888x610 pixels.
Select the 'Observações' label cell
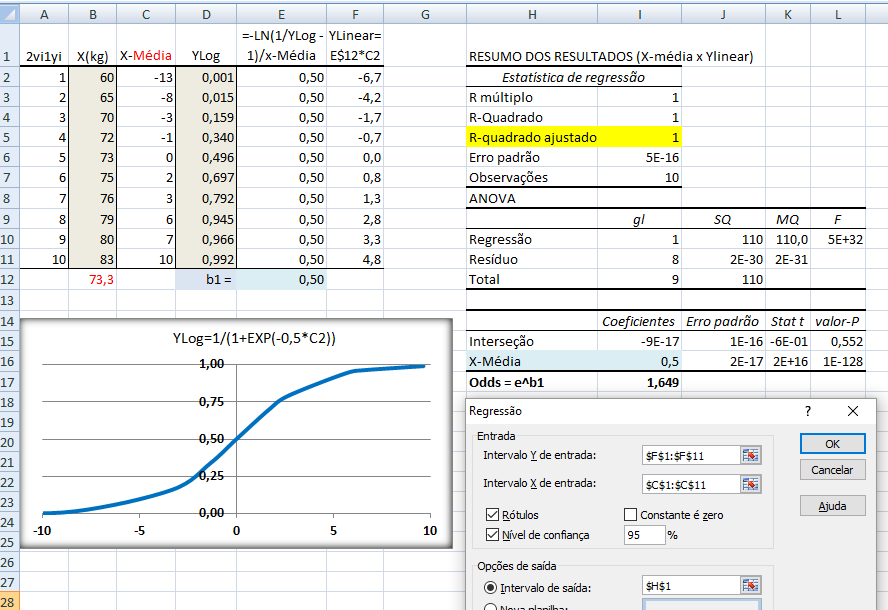click(532, 177)
